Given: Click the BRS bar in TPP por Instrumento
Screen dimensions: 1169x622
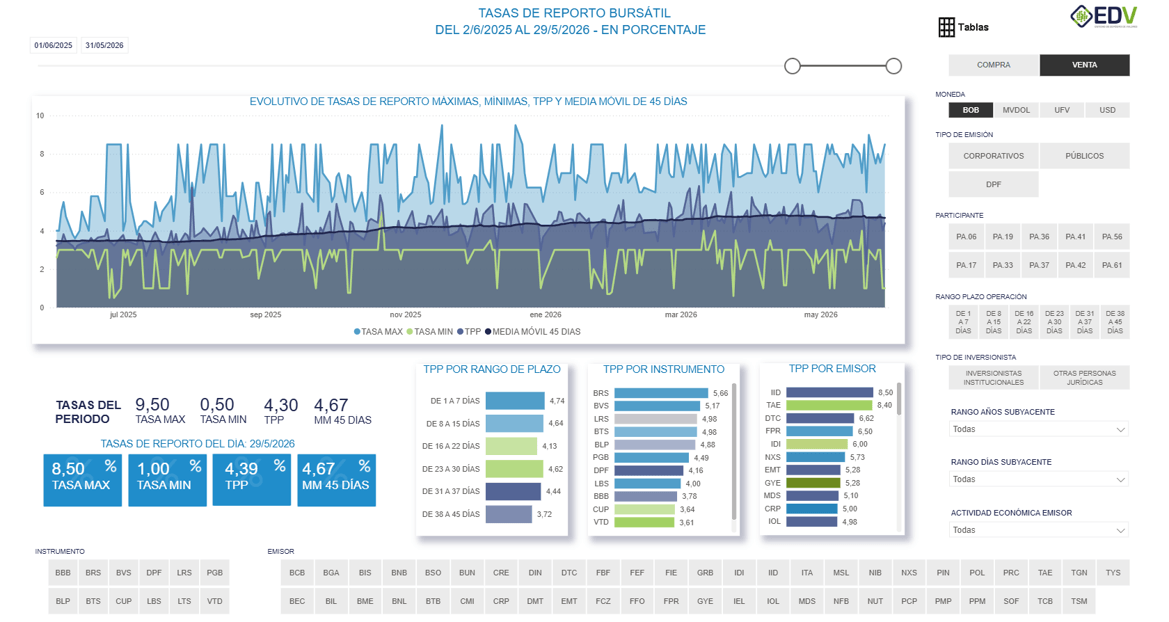Looking at the screenshot, I should [x=661, y=393].
